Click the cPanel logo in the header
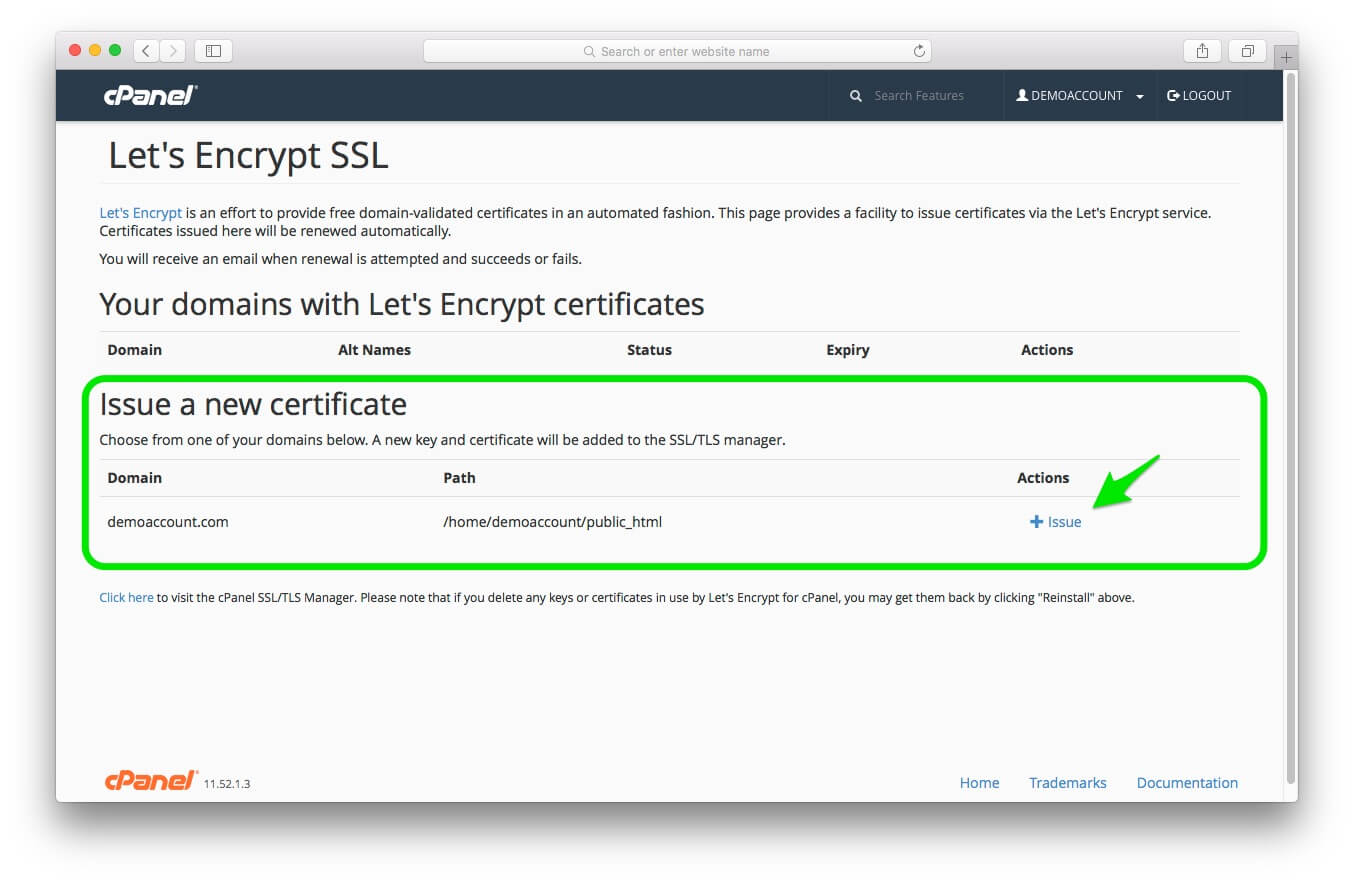This screenshot has height=882, width=1354. click(x=151, y=95)
